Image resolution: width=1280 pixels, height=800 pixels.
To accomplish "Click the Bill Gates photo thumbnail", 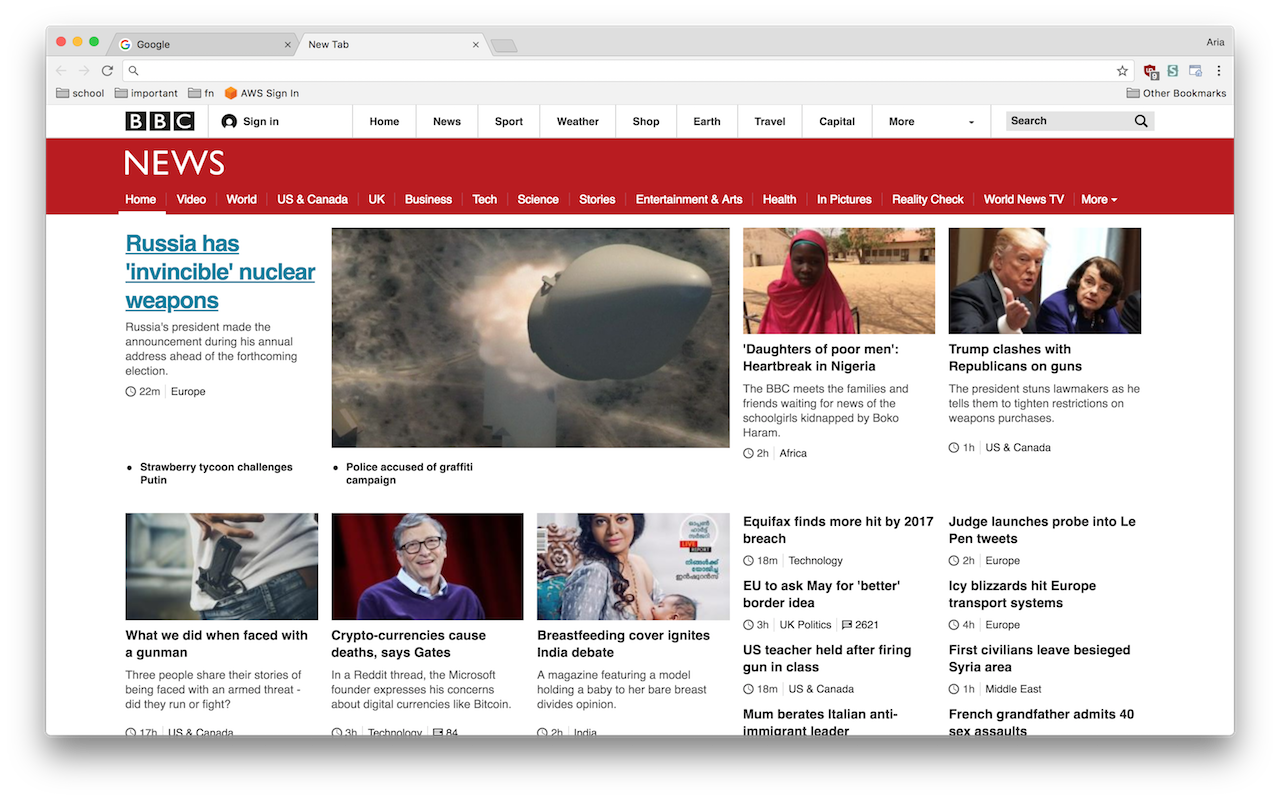I will [x=427, y=566].
